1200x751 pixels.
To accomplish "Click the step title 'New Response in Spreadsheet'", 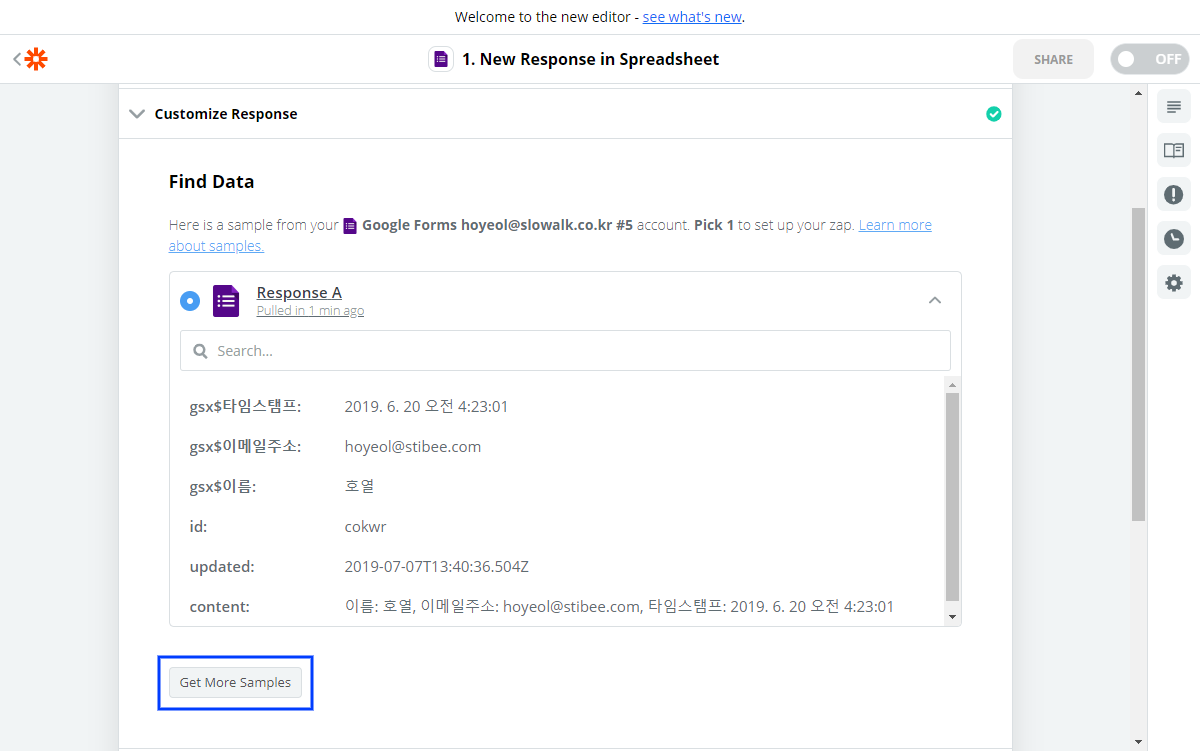I will [x=590, y=59].
